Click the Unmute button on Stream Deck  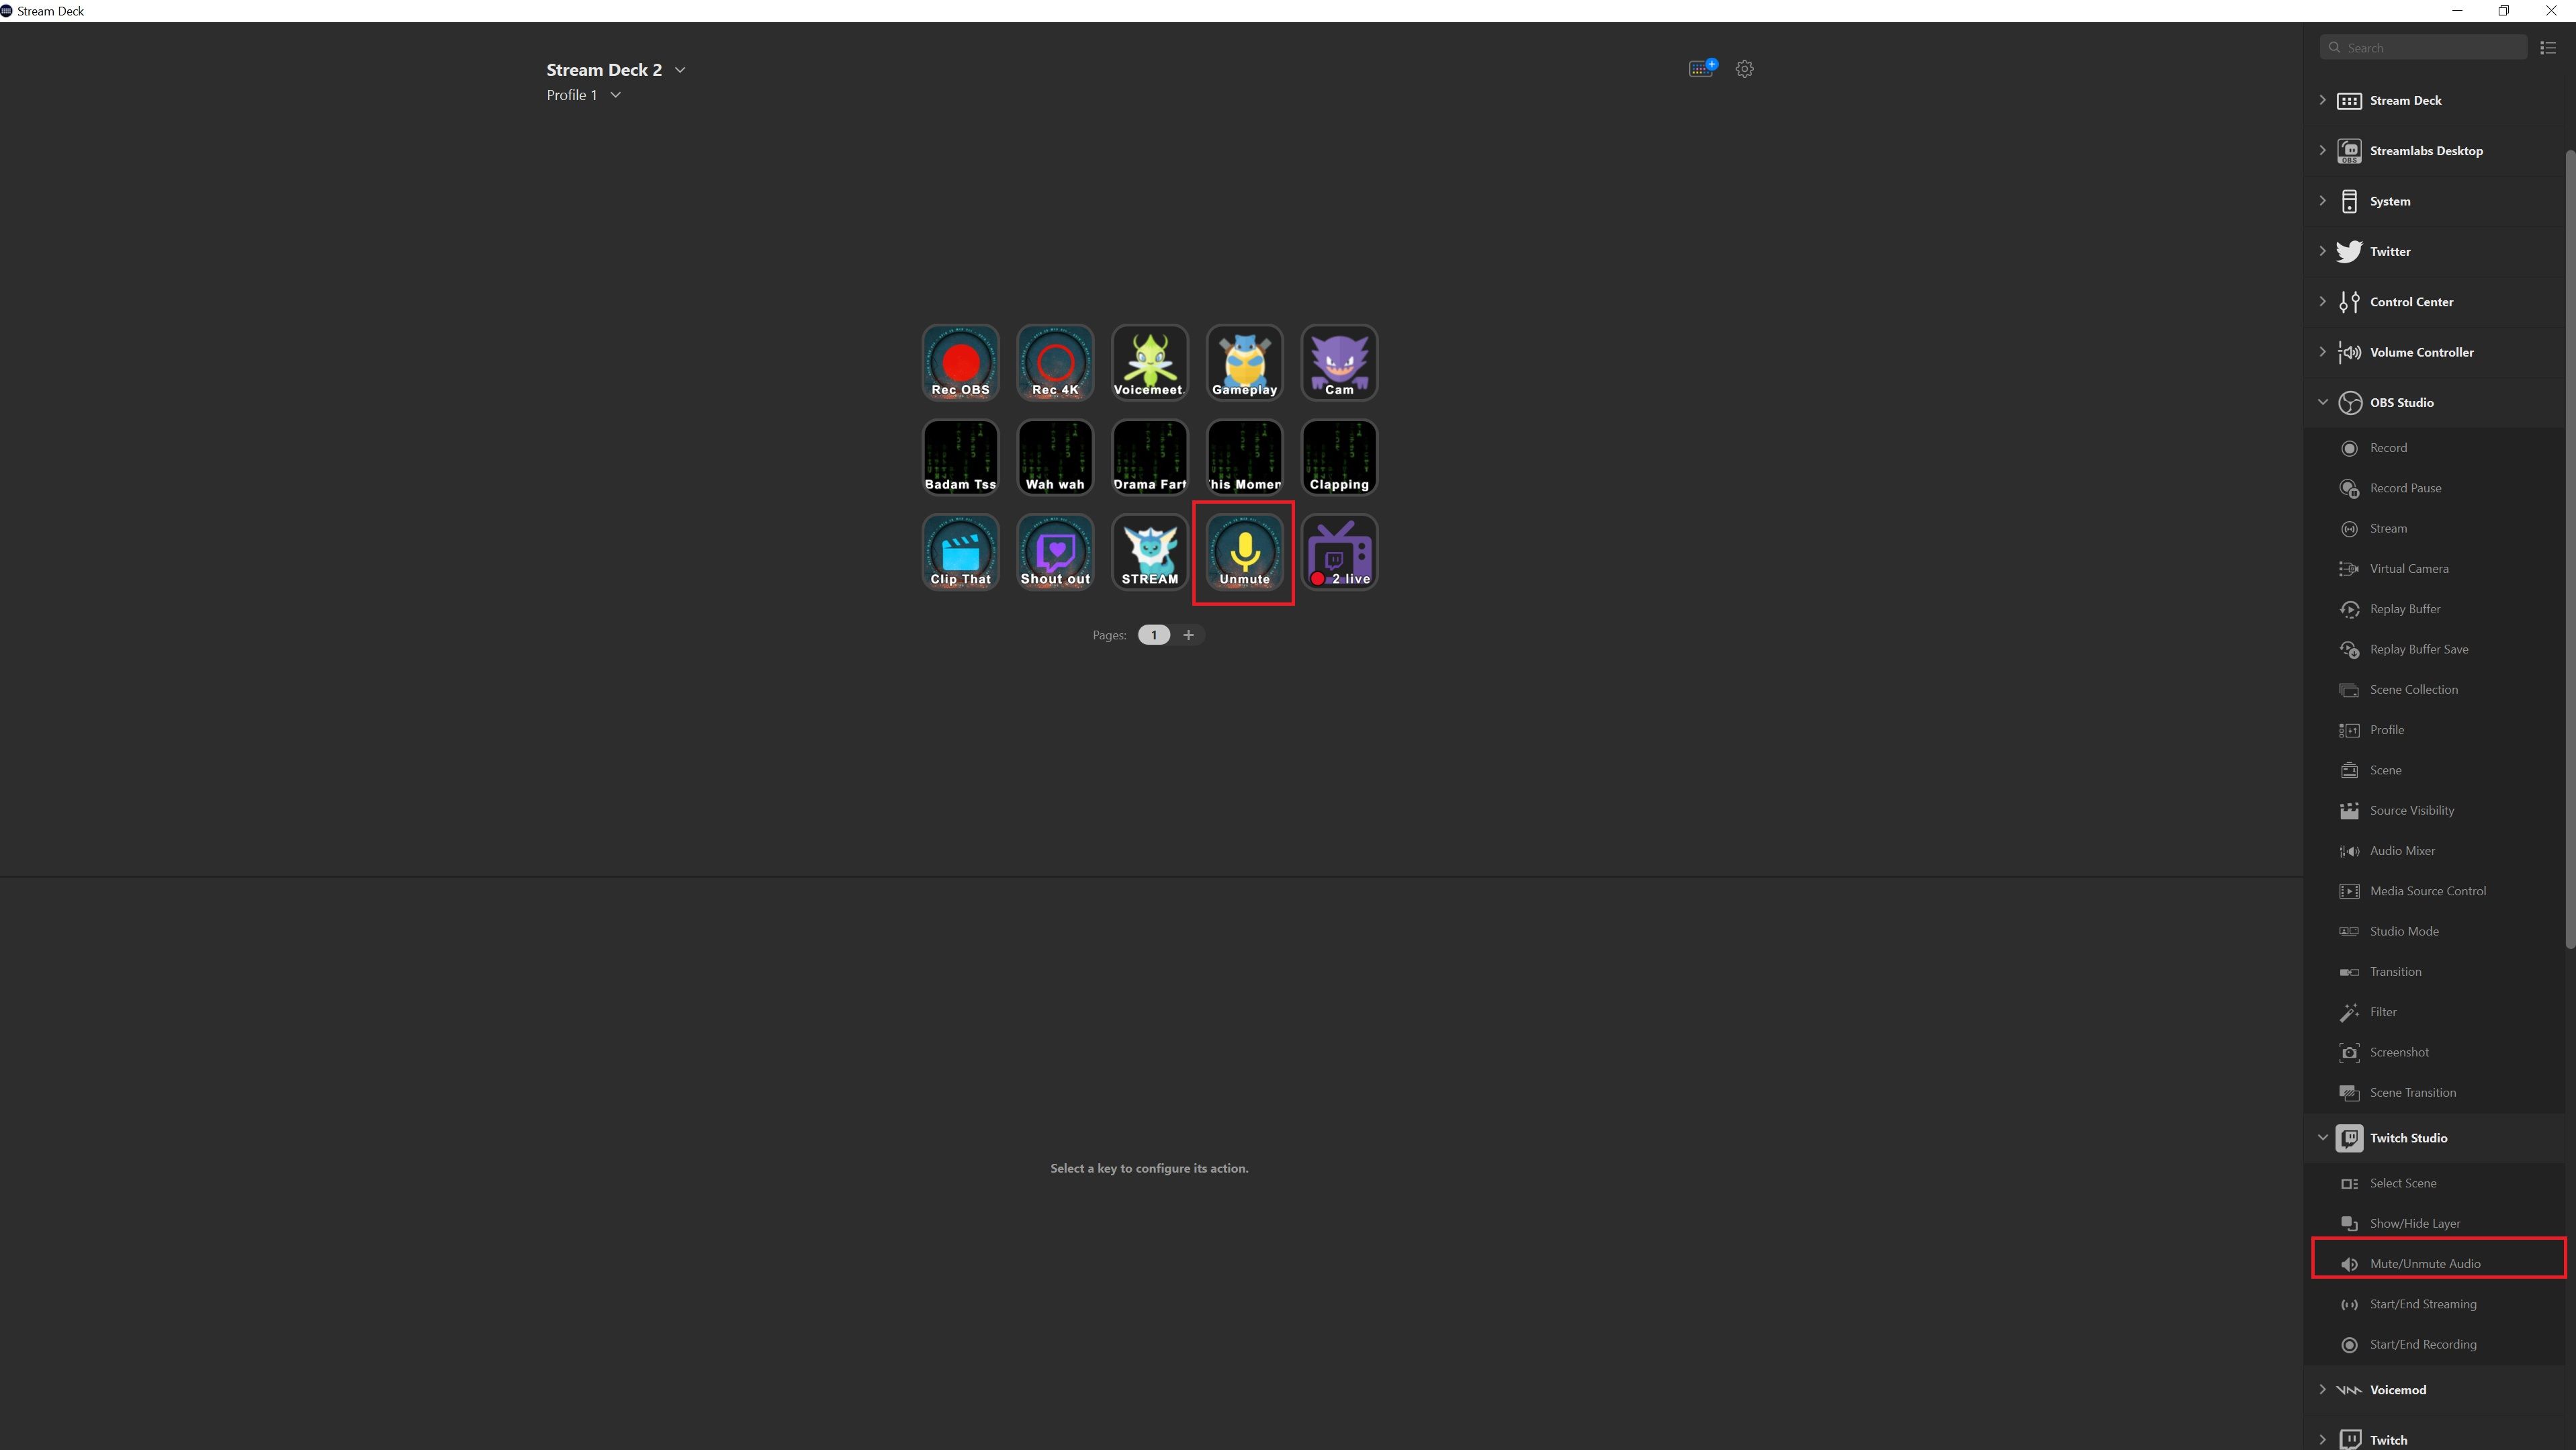(x=1244, y=550)
